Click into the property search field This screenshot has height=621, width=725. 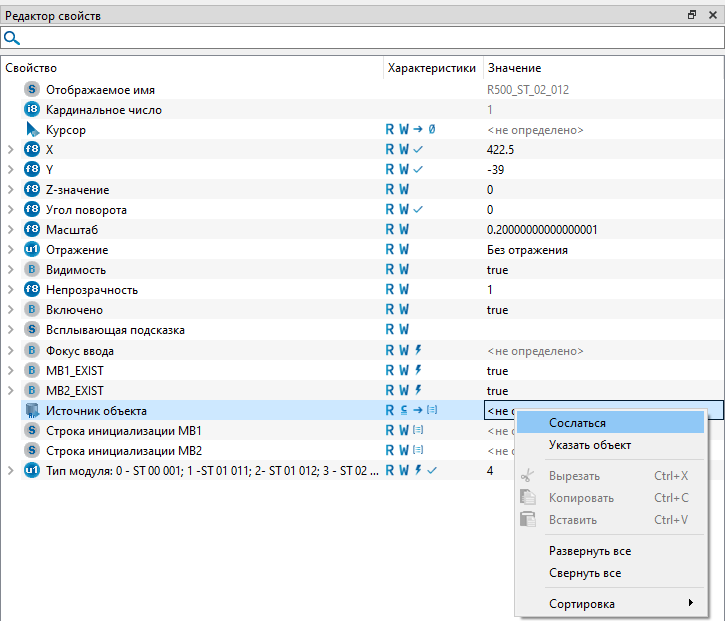370,38
